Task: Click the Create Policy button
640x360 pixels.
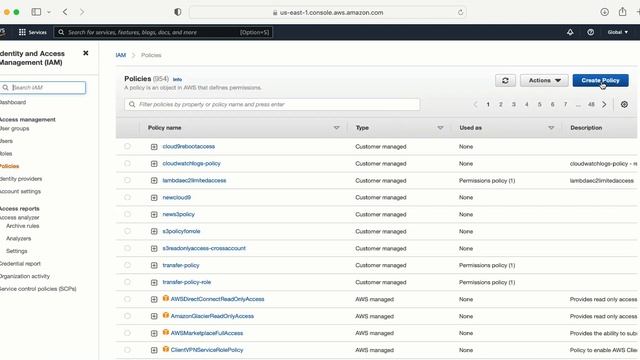Action: tap(600, 80)
